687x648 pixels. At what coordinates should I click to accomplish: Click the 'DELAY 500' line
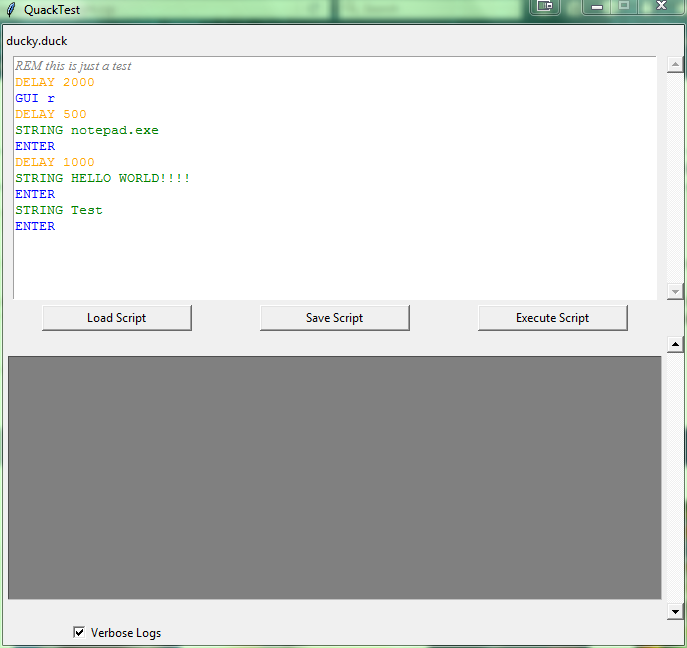pos(51,114)
